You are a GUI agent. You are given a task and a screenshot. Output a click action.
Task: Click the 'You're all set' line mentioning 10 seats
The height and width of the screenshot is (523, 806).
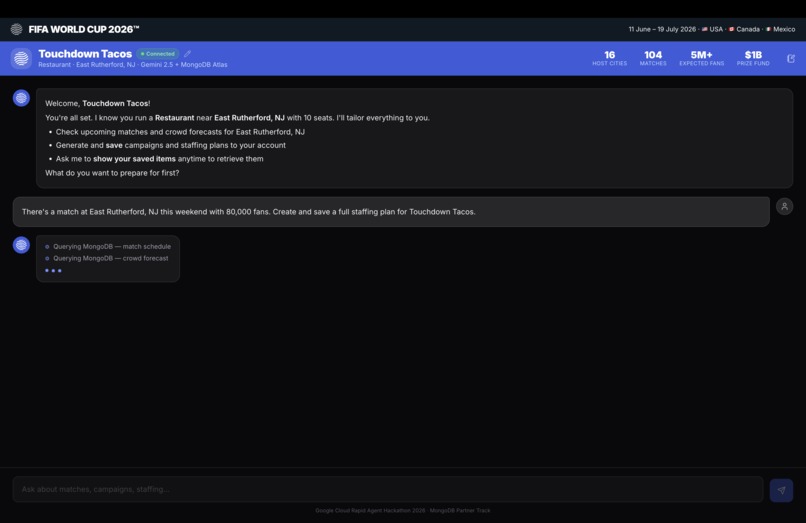click(x=237, y=118)
